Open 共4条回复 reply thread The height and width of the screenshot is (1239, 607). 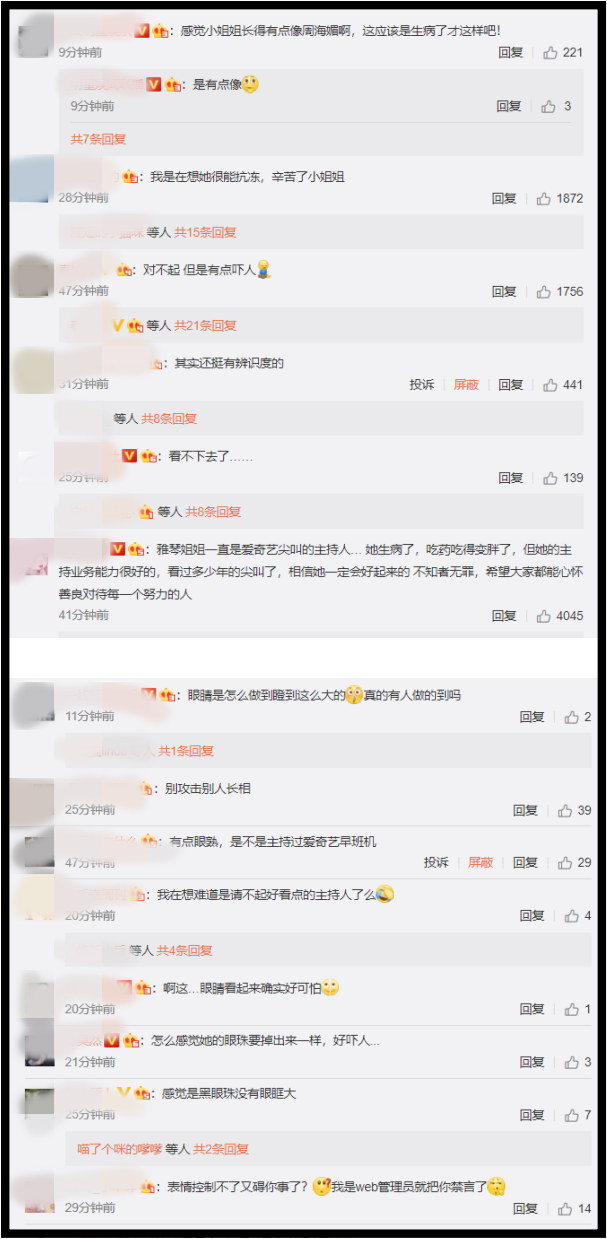click(x=184, y=950)
